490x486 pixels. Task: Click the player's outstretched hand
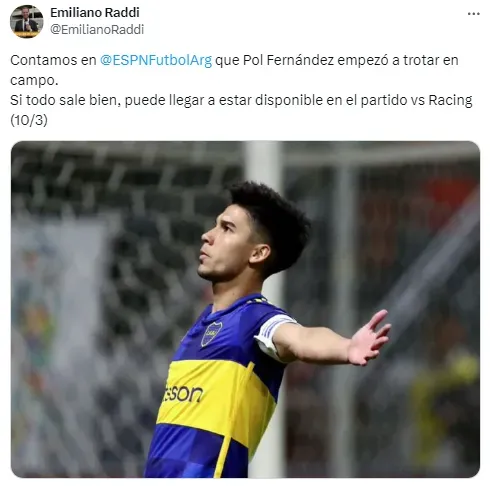click(x=370, y=338)
